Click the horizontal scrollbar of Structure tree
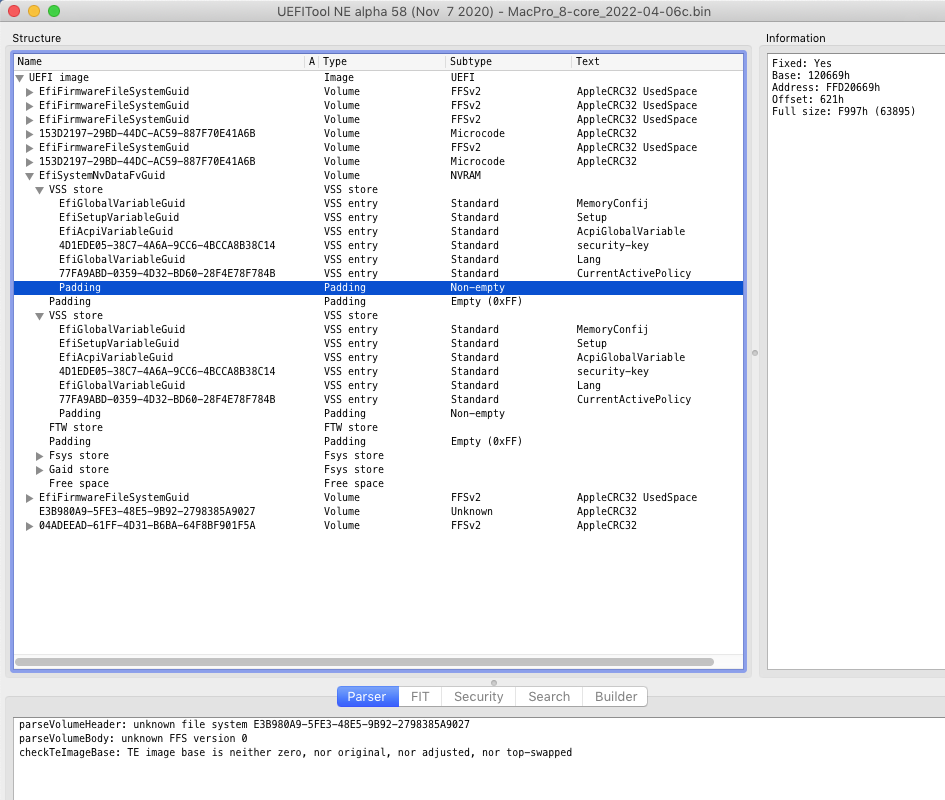Screen dimensions: 945x800 tap(364, 662)
